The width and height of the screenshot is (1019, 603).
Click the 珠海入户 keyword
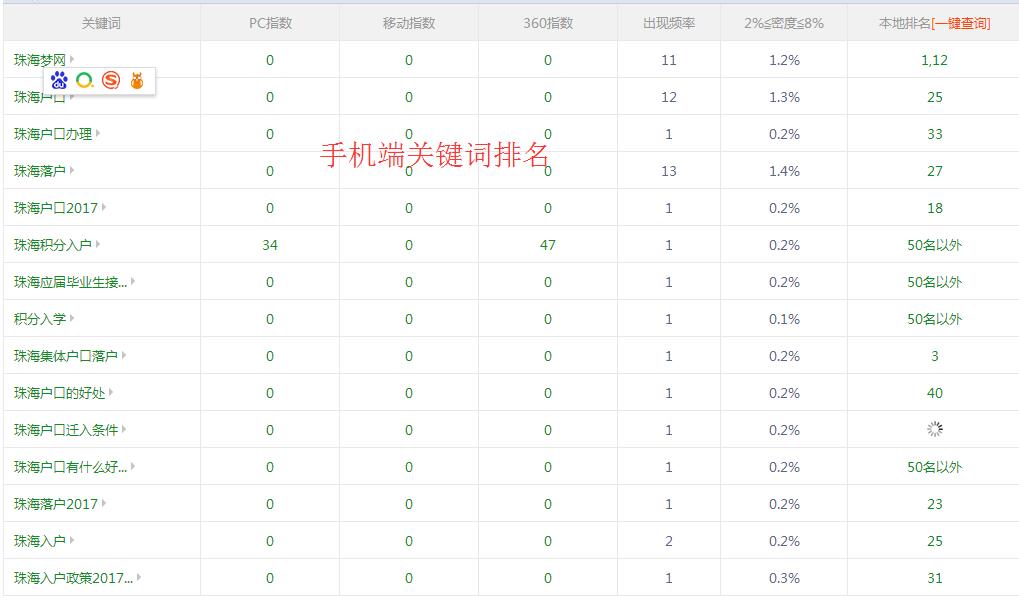(x=40, y=541)
